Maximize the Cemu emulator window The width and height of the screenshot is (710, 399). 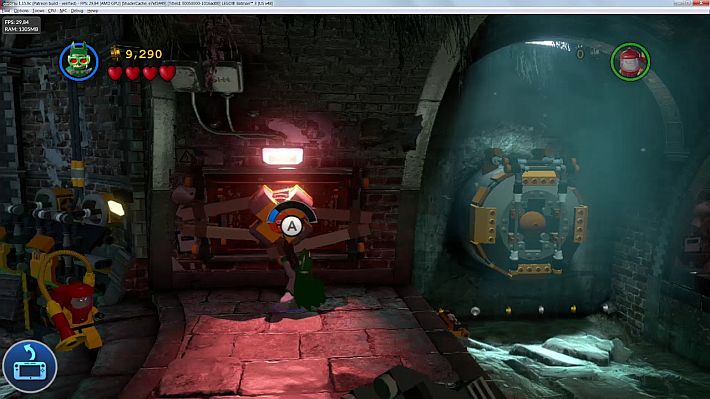[687, 3]
